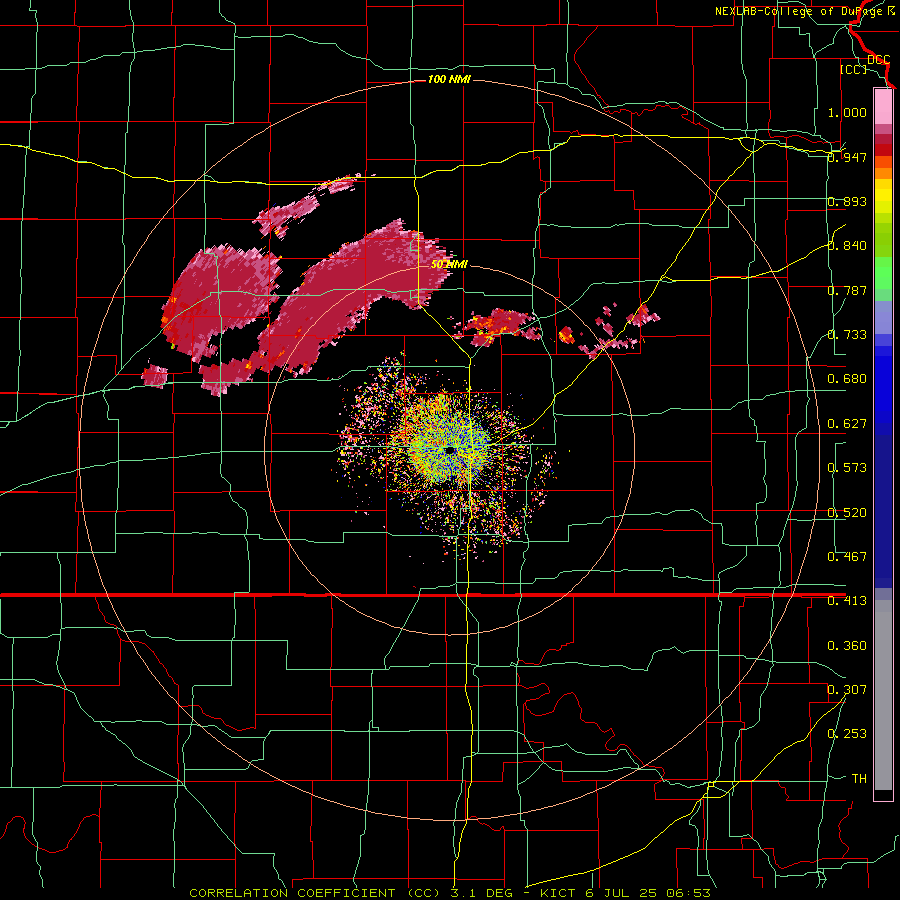Viewport: 900px width, 900px height.
Task: Click the 0.680 legend value
Action: 847,379
